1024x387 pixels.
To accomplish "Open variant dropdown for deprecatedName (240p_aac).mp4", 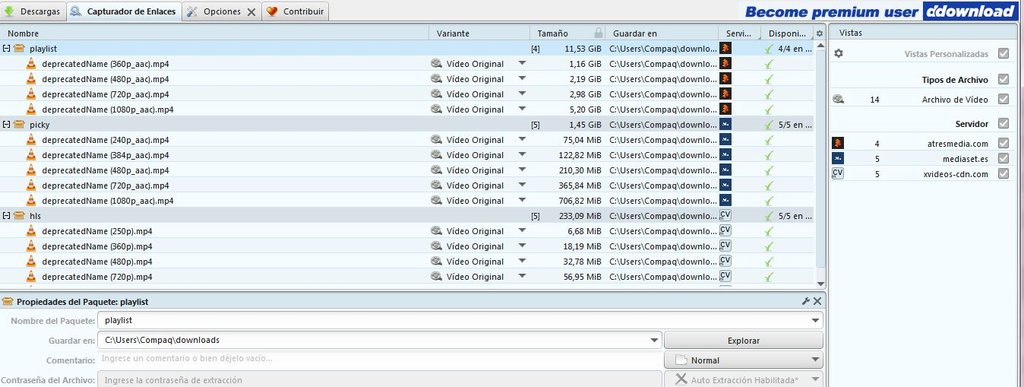I will pyautogui.click(x=522, y=140).
